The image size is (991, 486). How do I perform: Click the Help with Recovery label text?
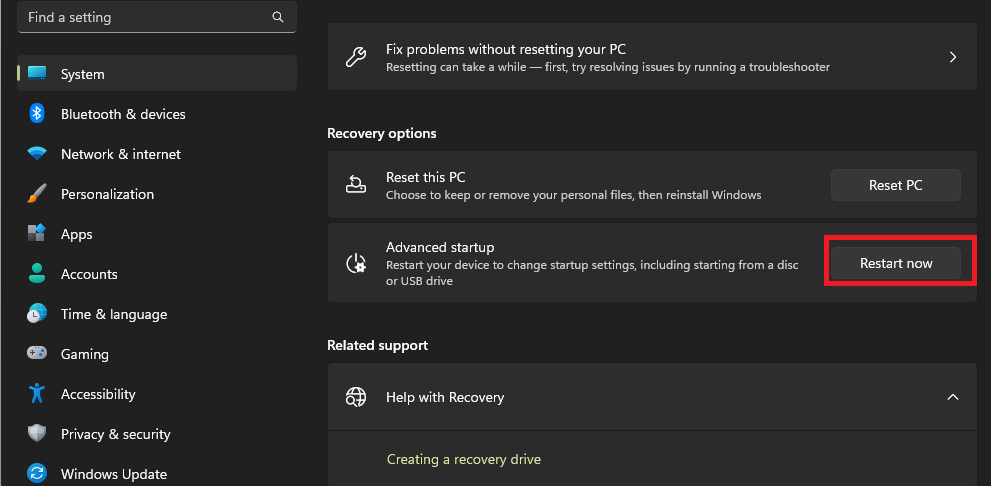coord(445,397)
